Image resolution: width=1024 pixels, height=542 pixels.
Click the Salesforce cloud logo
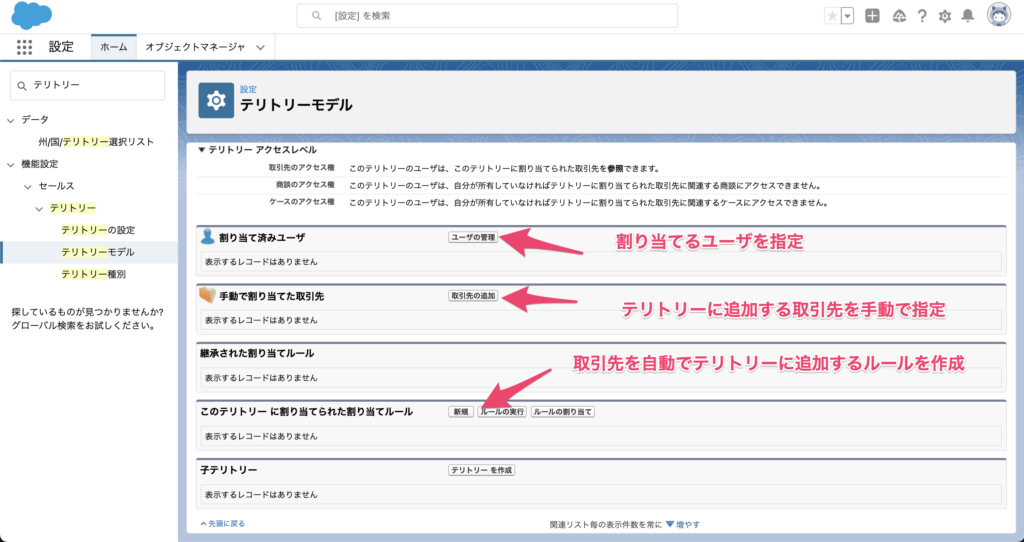(32, 15)
